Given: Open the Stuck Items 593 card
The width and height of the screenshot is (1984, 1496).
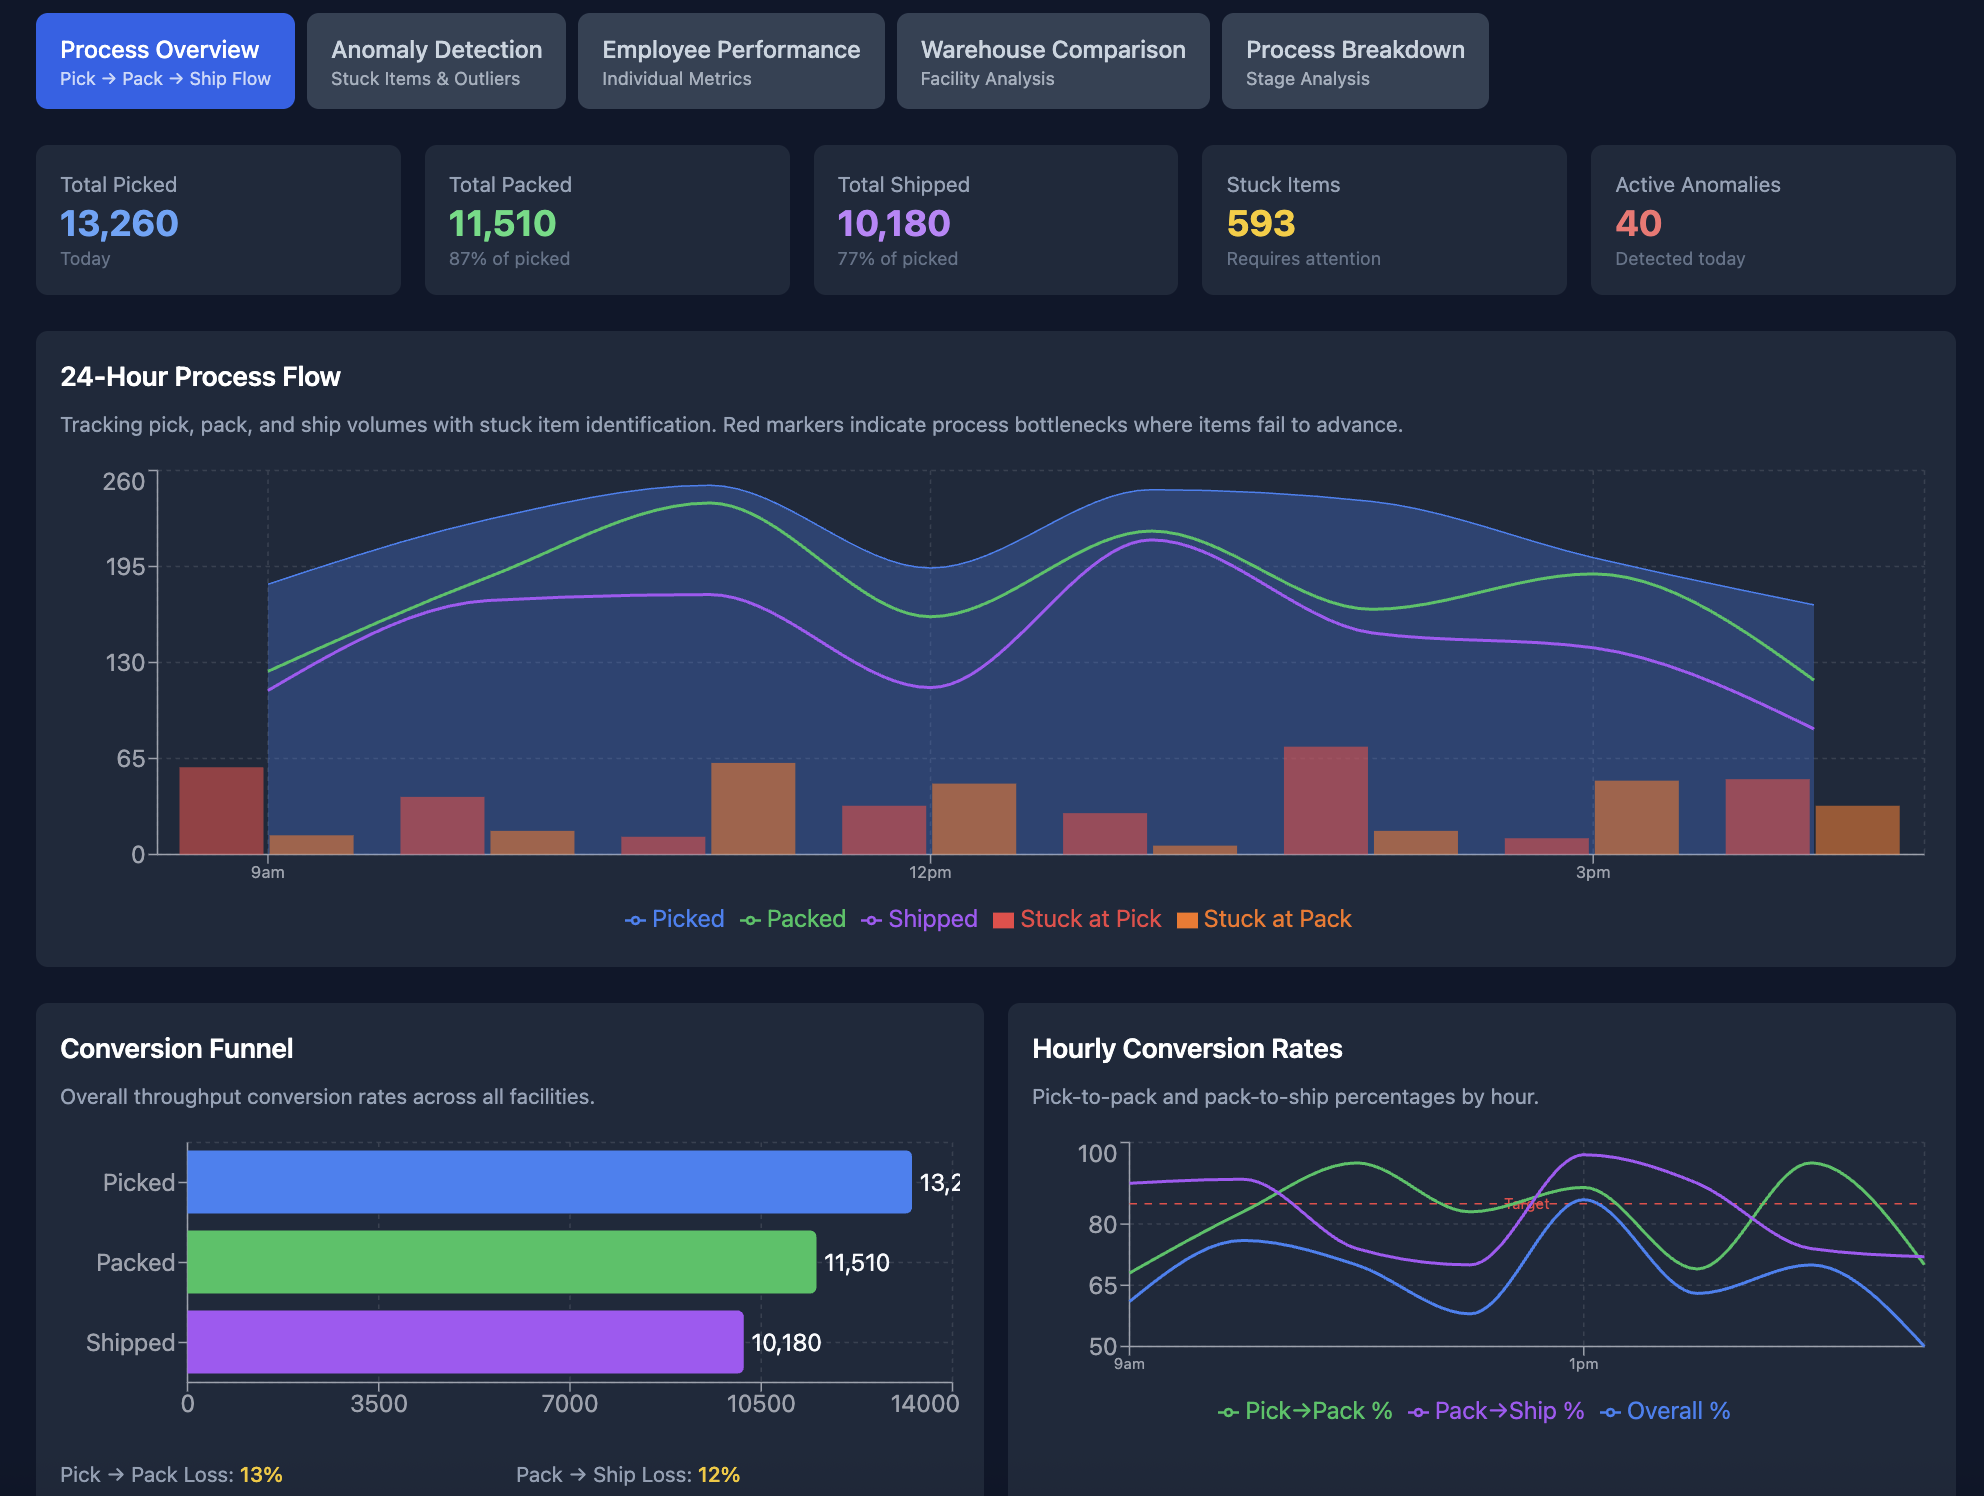Looking at the screenshot, I should (1383, 220).
